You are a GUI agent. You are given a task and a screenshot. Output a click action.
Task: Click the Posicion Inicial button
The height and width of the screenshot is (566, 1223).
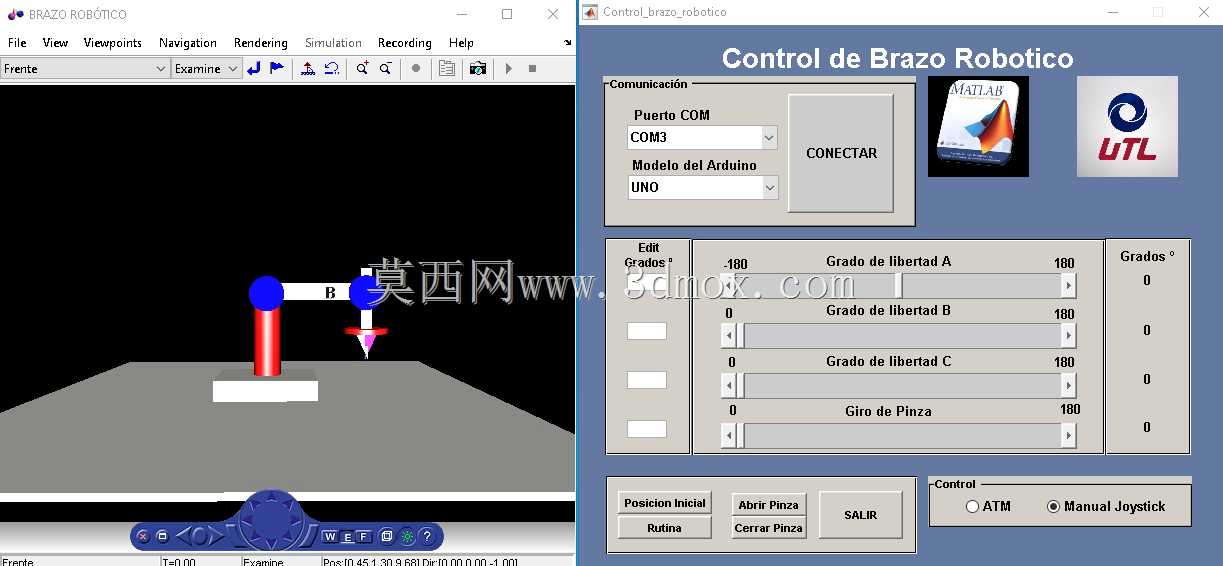(665, 503)
